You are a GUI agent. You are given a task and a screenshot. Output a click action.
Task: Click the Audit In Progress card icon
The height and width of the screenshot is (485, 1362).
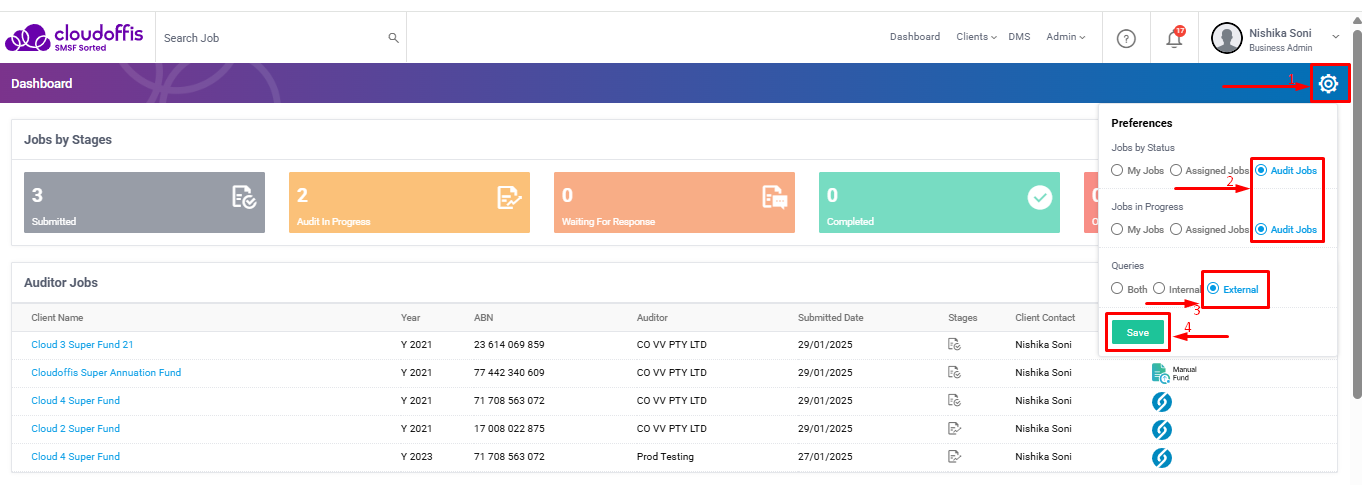pyautogui.click(x=509, y=197)
